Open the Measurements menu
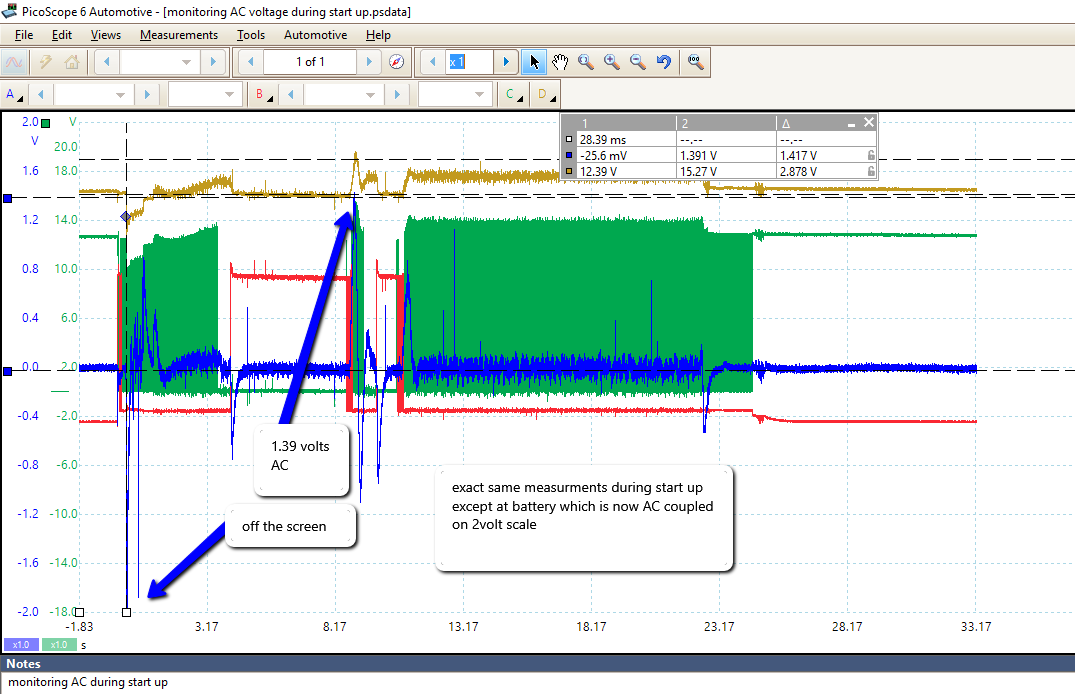Image resolution: width=1075 pixels, height=694 pixels. pyautogui.click(x=178, y=35)
